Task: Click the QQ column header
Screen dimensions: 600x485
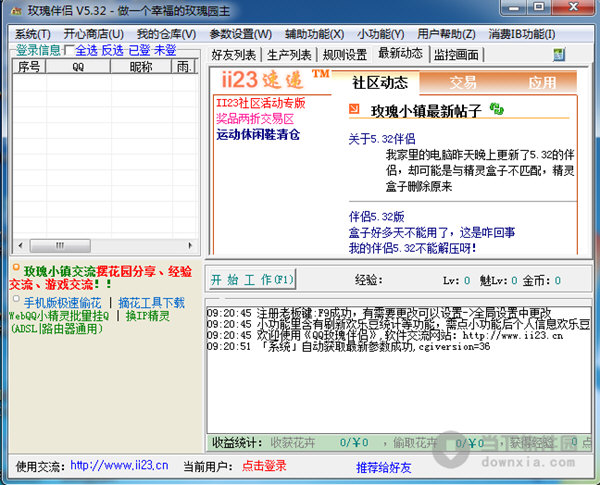Action: 78,67
